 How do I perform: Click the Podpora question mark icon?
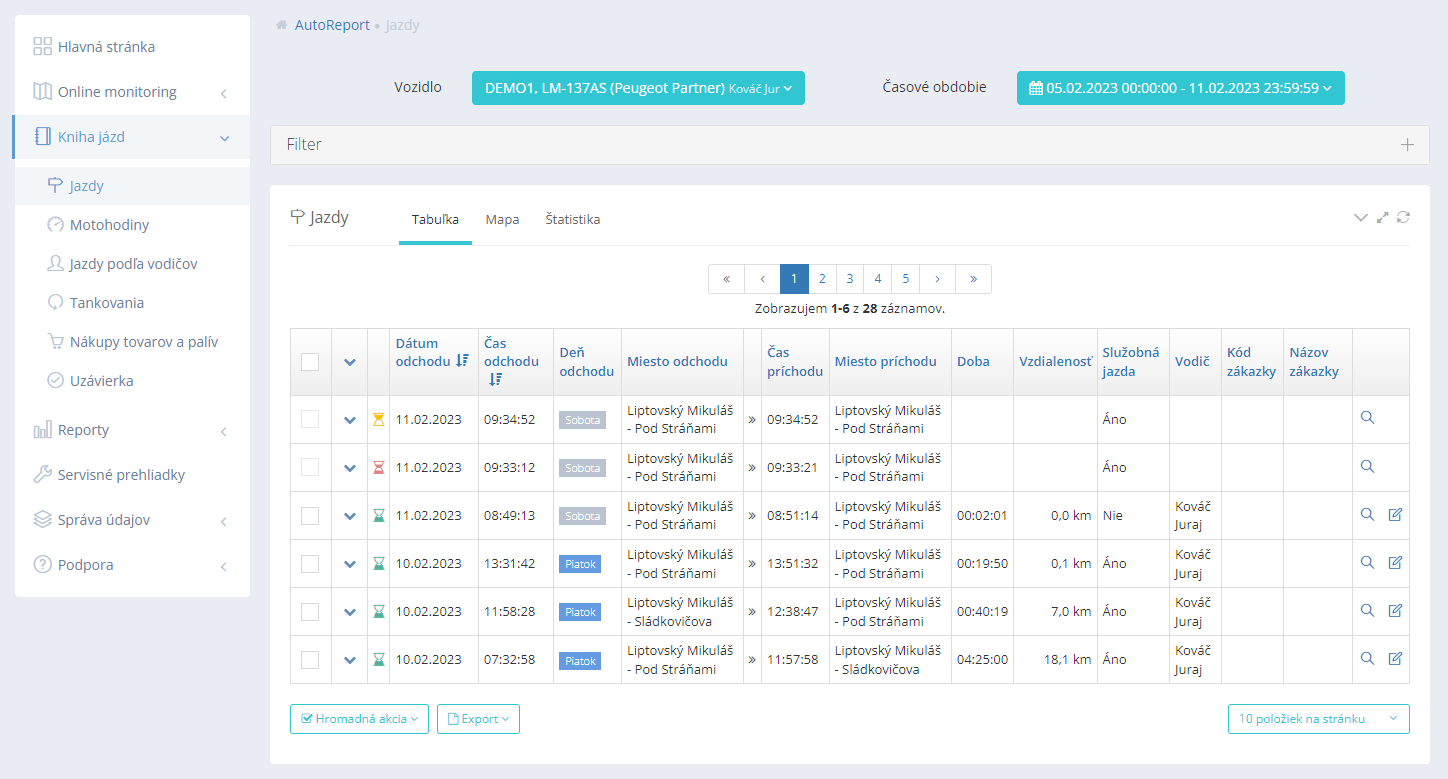(x=42, y=565)
